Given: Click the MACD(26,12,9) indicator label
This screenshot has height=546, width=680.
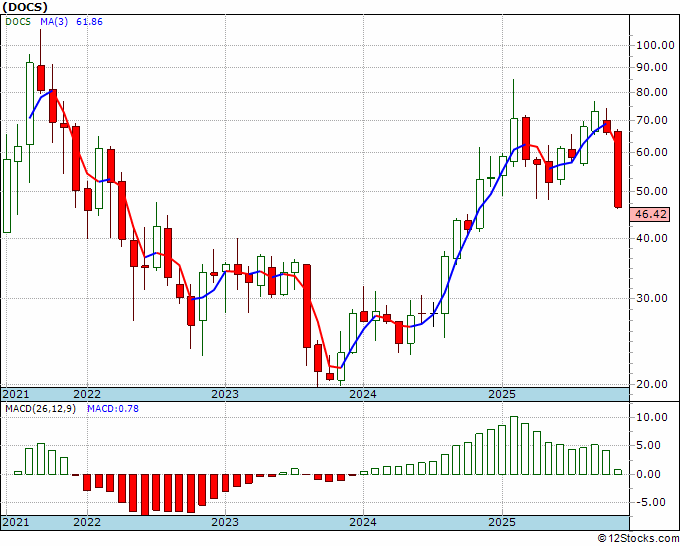Looking at the screenshot, I should [40, 409].
